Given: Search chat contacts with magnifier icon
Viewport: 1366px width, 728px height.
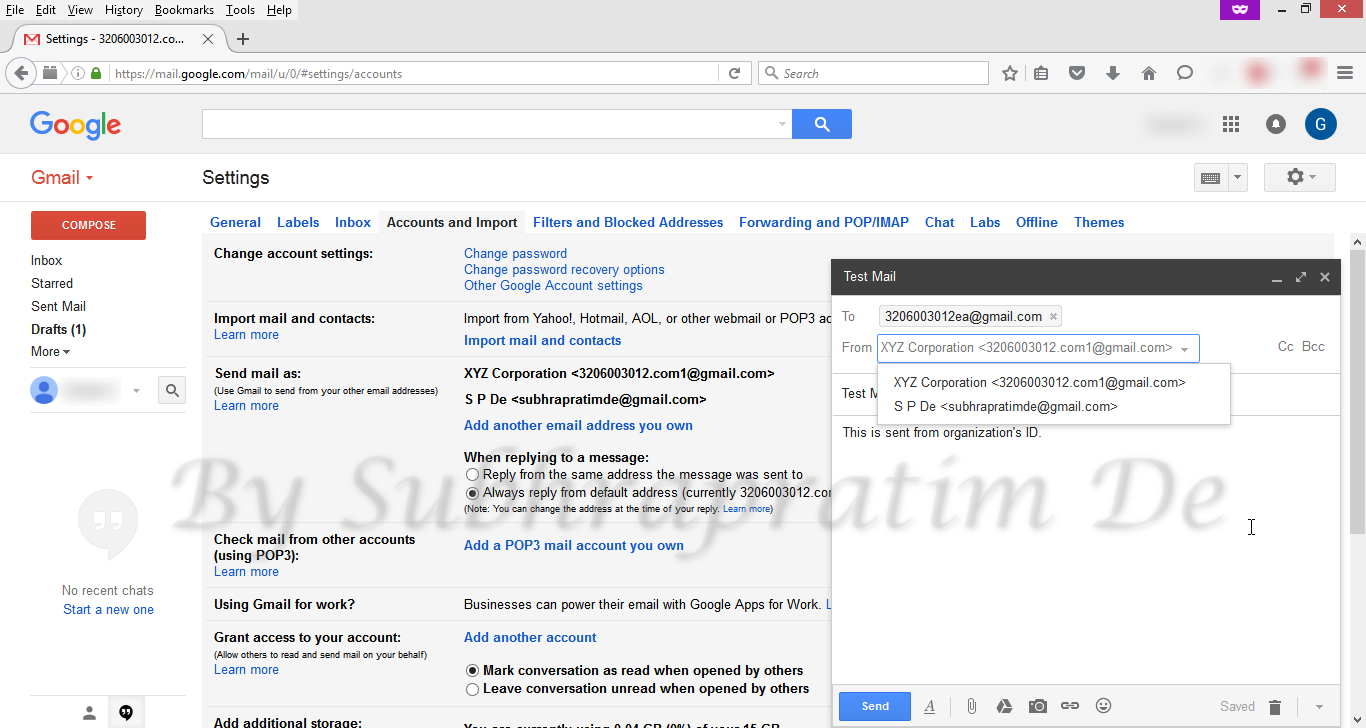Looking at the screenshot, I should tap(172, 391).
